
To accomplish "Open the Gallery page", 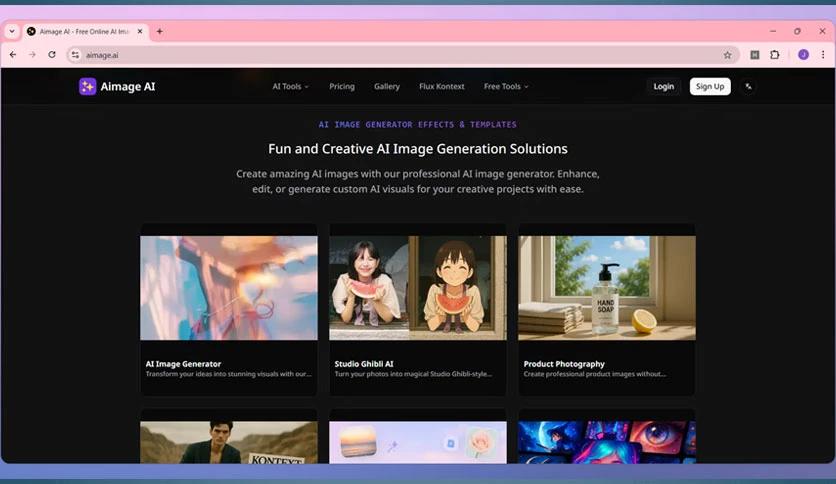I will [387, 86].
